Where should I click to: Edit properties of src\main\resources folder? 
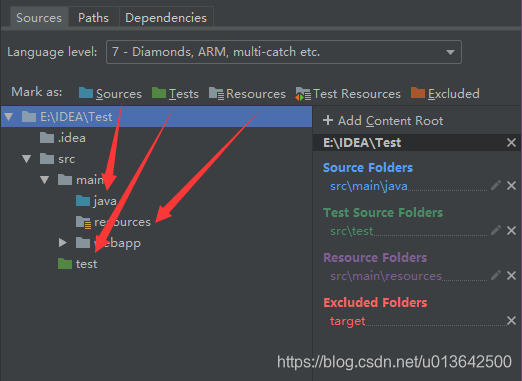496,275
